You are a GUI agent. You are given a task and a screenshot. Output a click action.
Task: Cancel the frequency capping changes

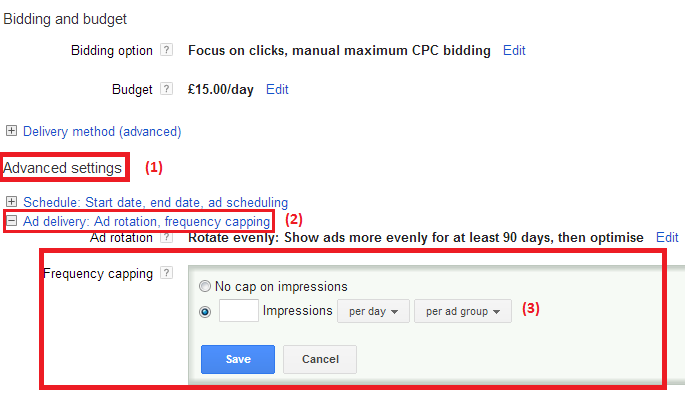[x=320, y=359]
